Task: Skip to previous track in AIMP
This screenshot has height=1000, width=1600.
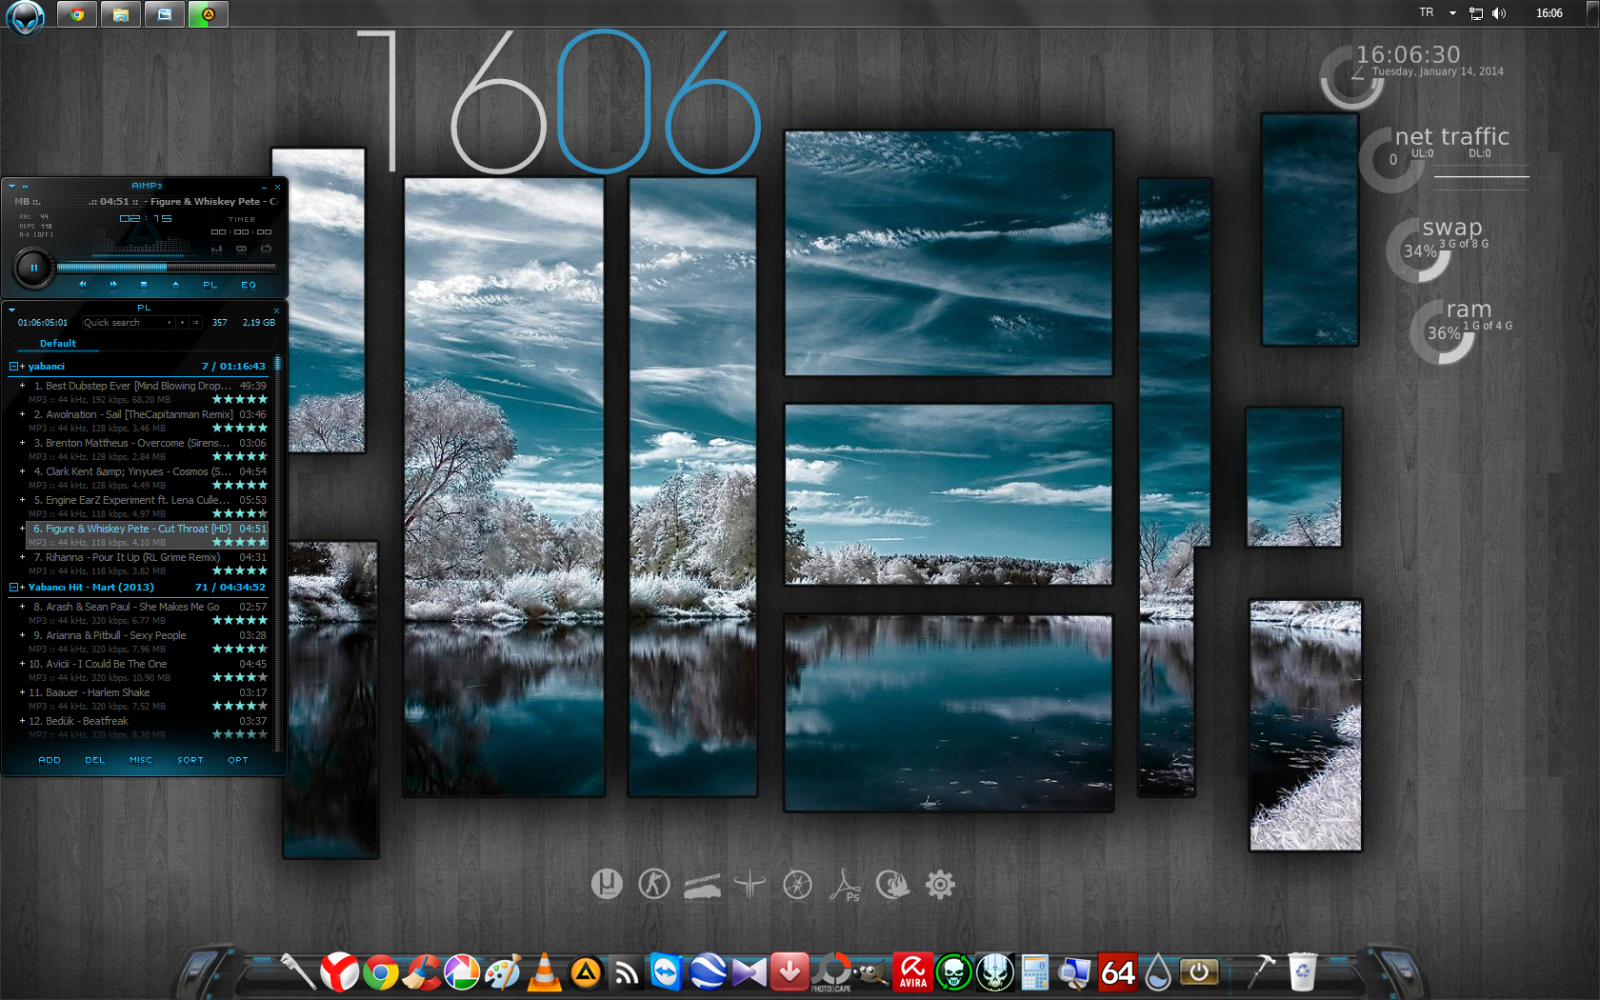Action: click(83, 285)
